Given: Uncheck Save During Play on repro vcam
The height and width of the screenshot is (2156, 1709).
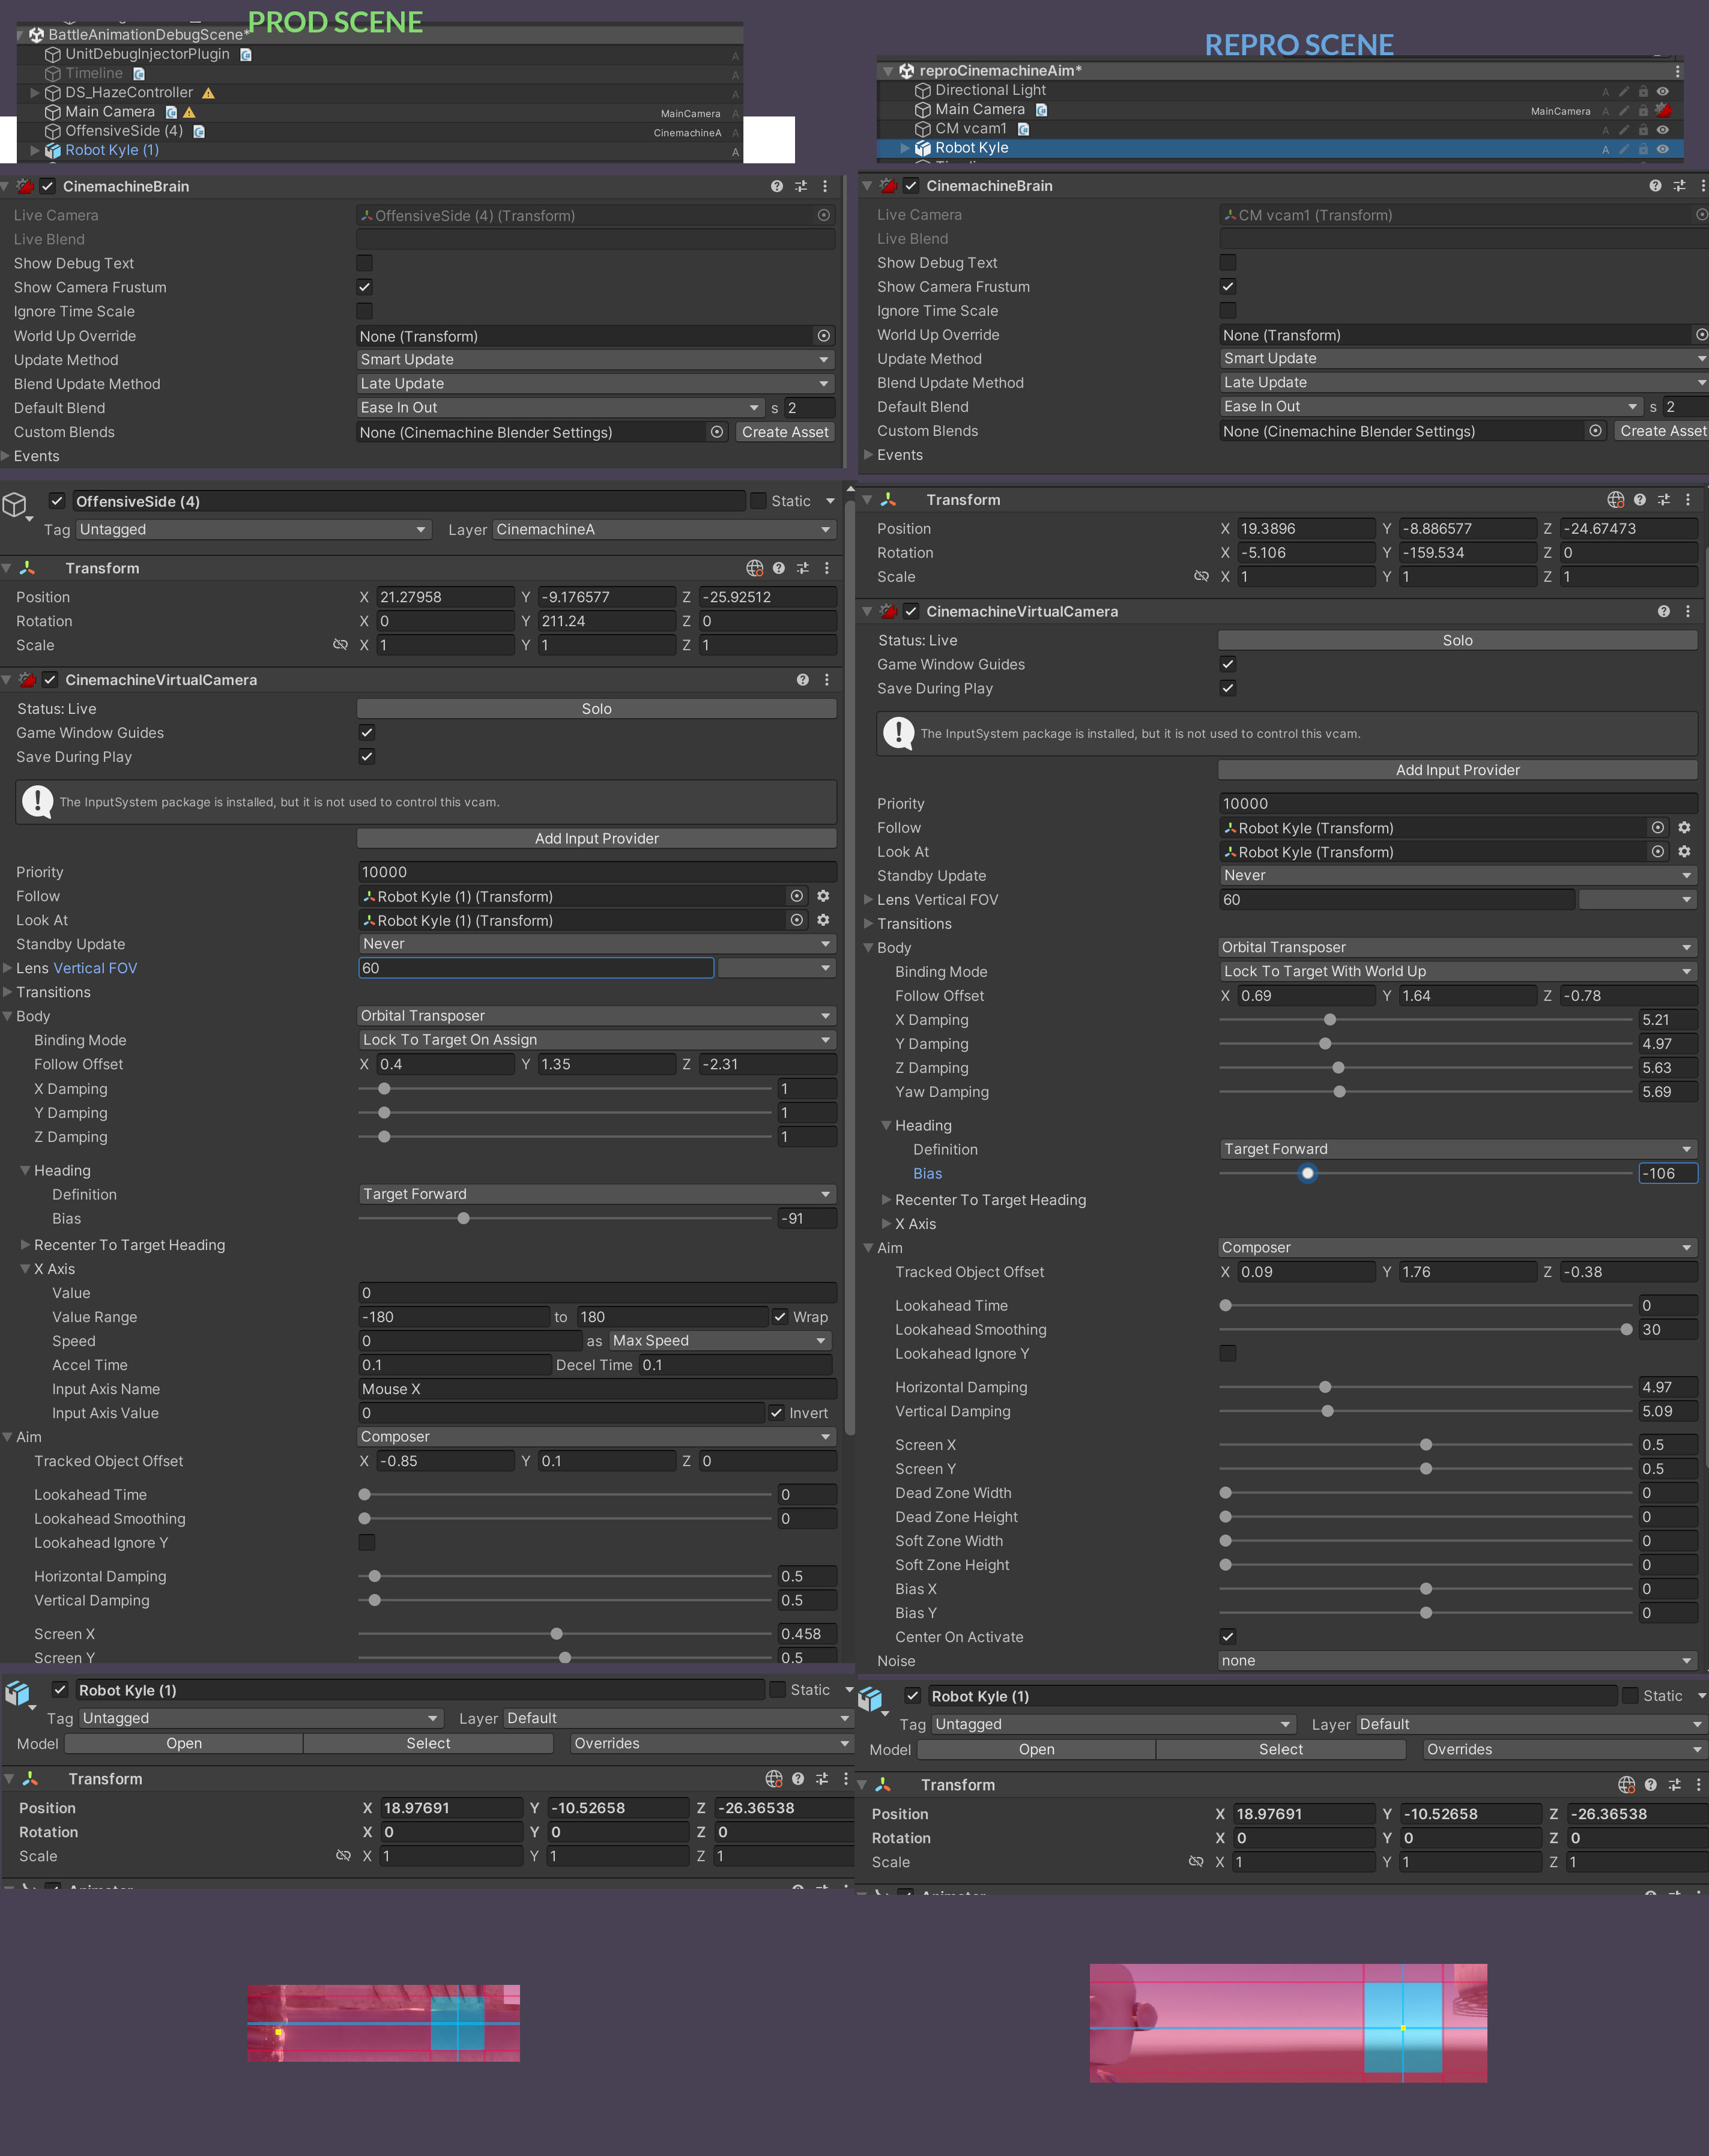Looking at the screenshot, I should [x=1228, y=688].
